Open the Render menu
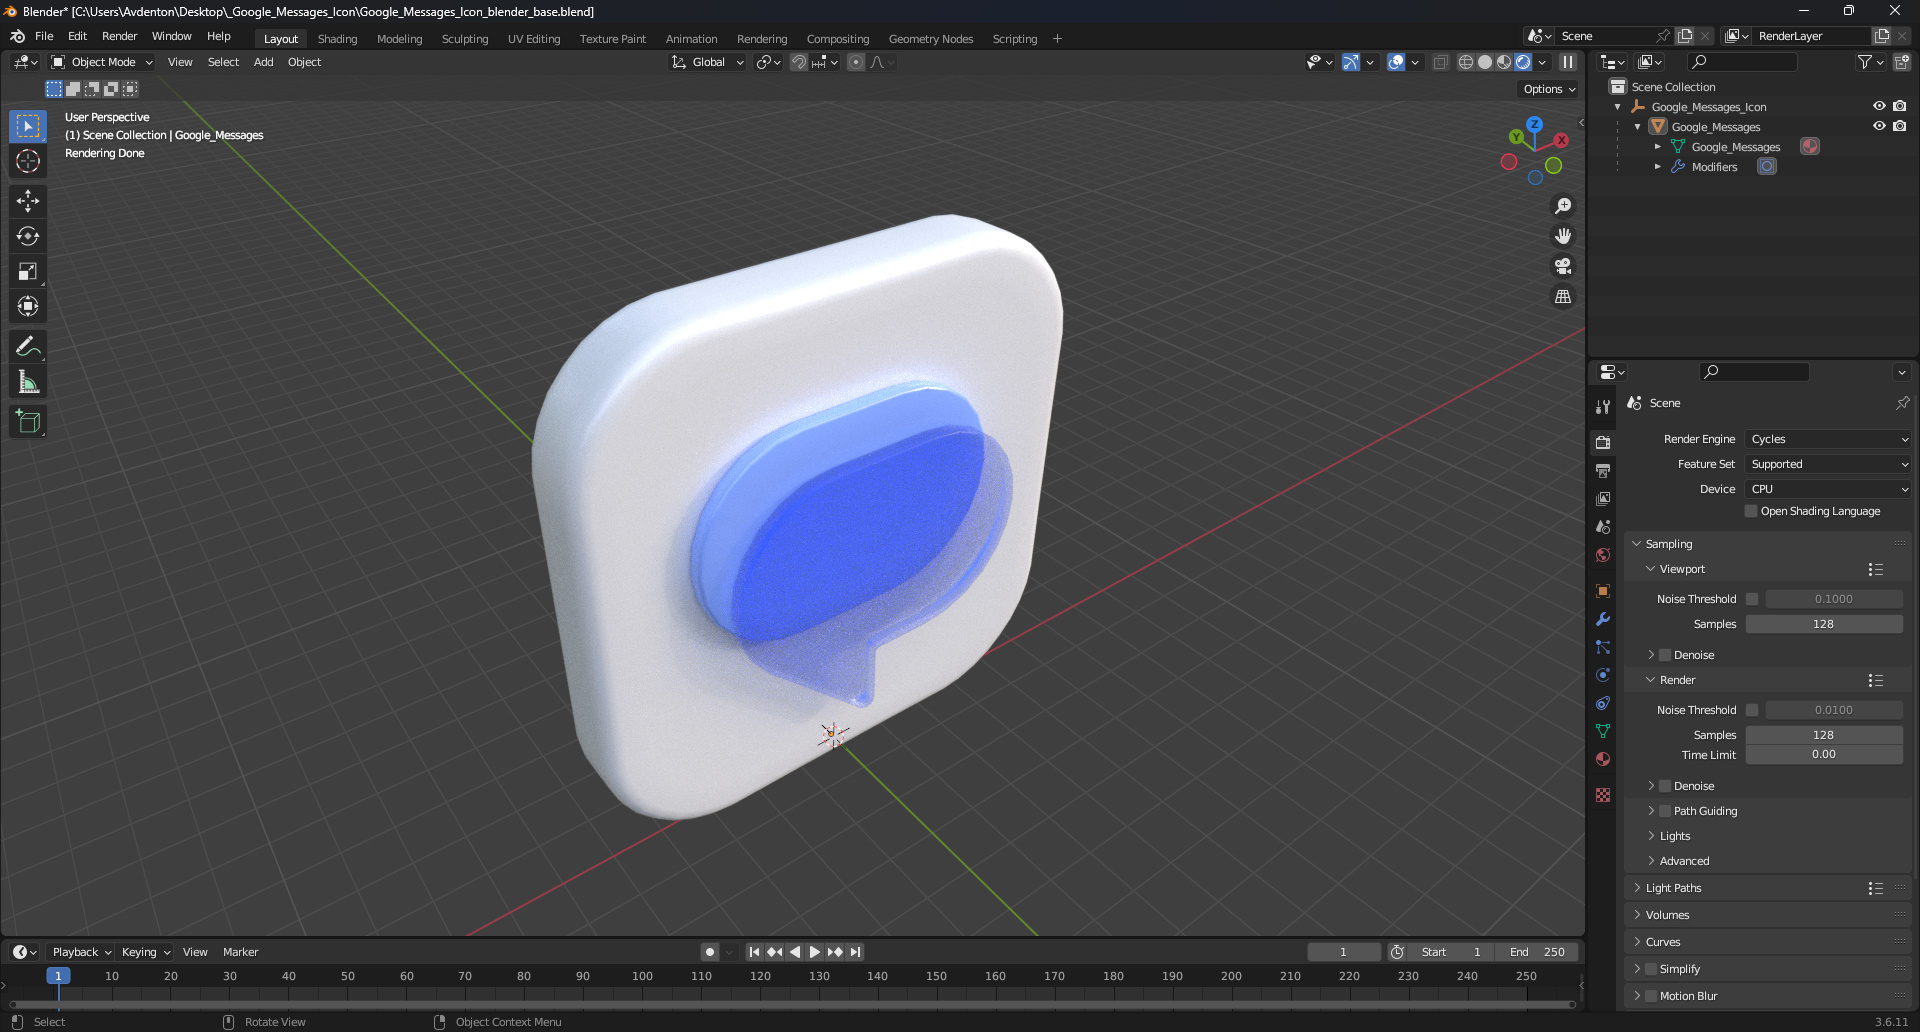Viewport: 1920px width, 1032px height. point(119,36)
